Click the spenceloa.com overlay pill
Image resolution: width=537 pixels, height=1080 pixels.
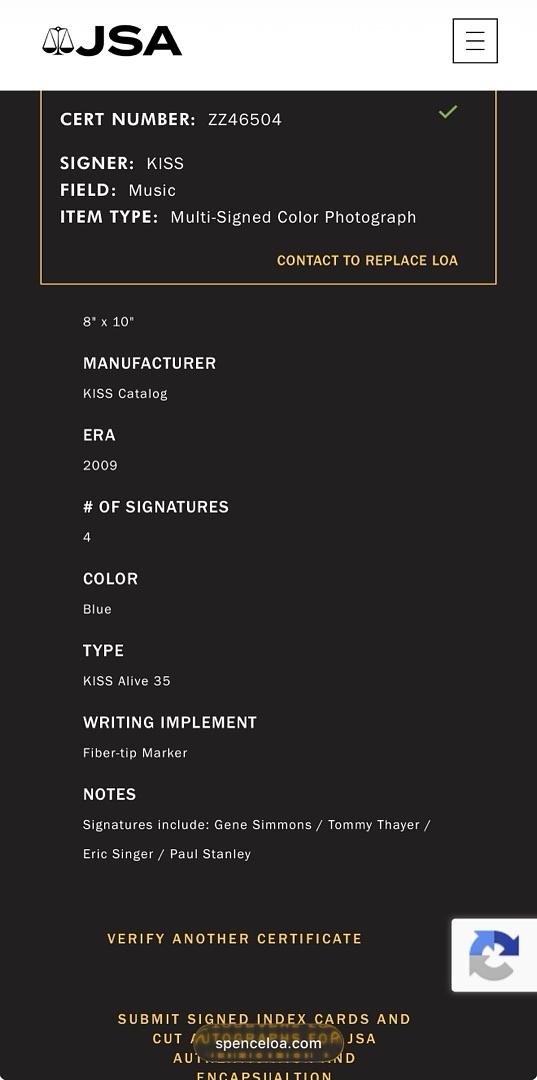coord(268,1043)
